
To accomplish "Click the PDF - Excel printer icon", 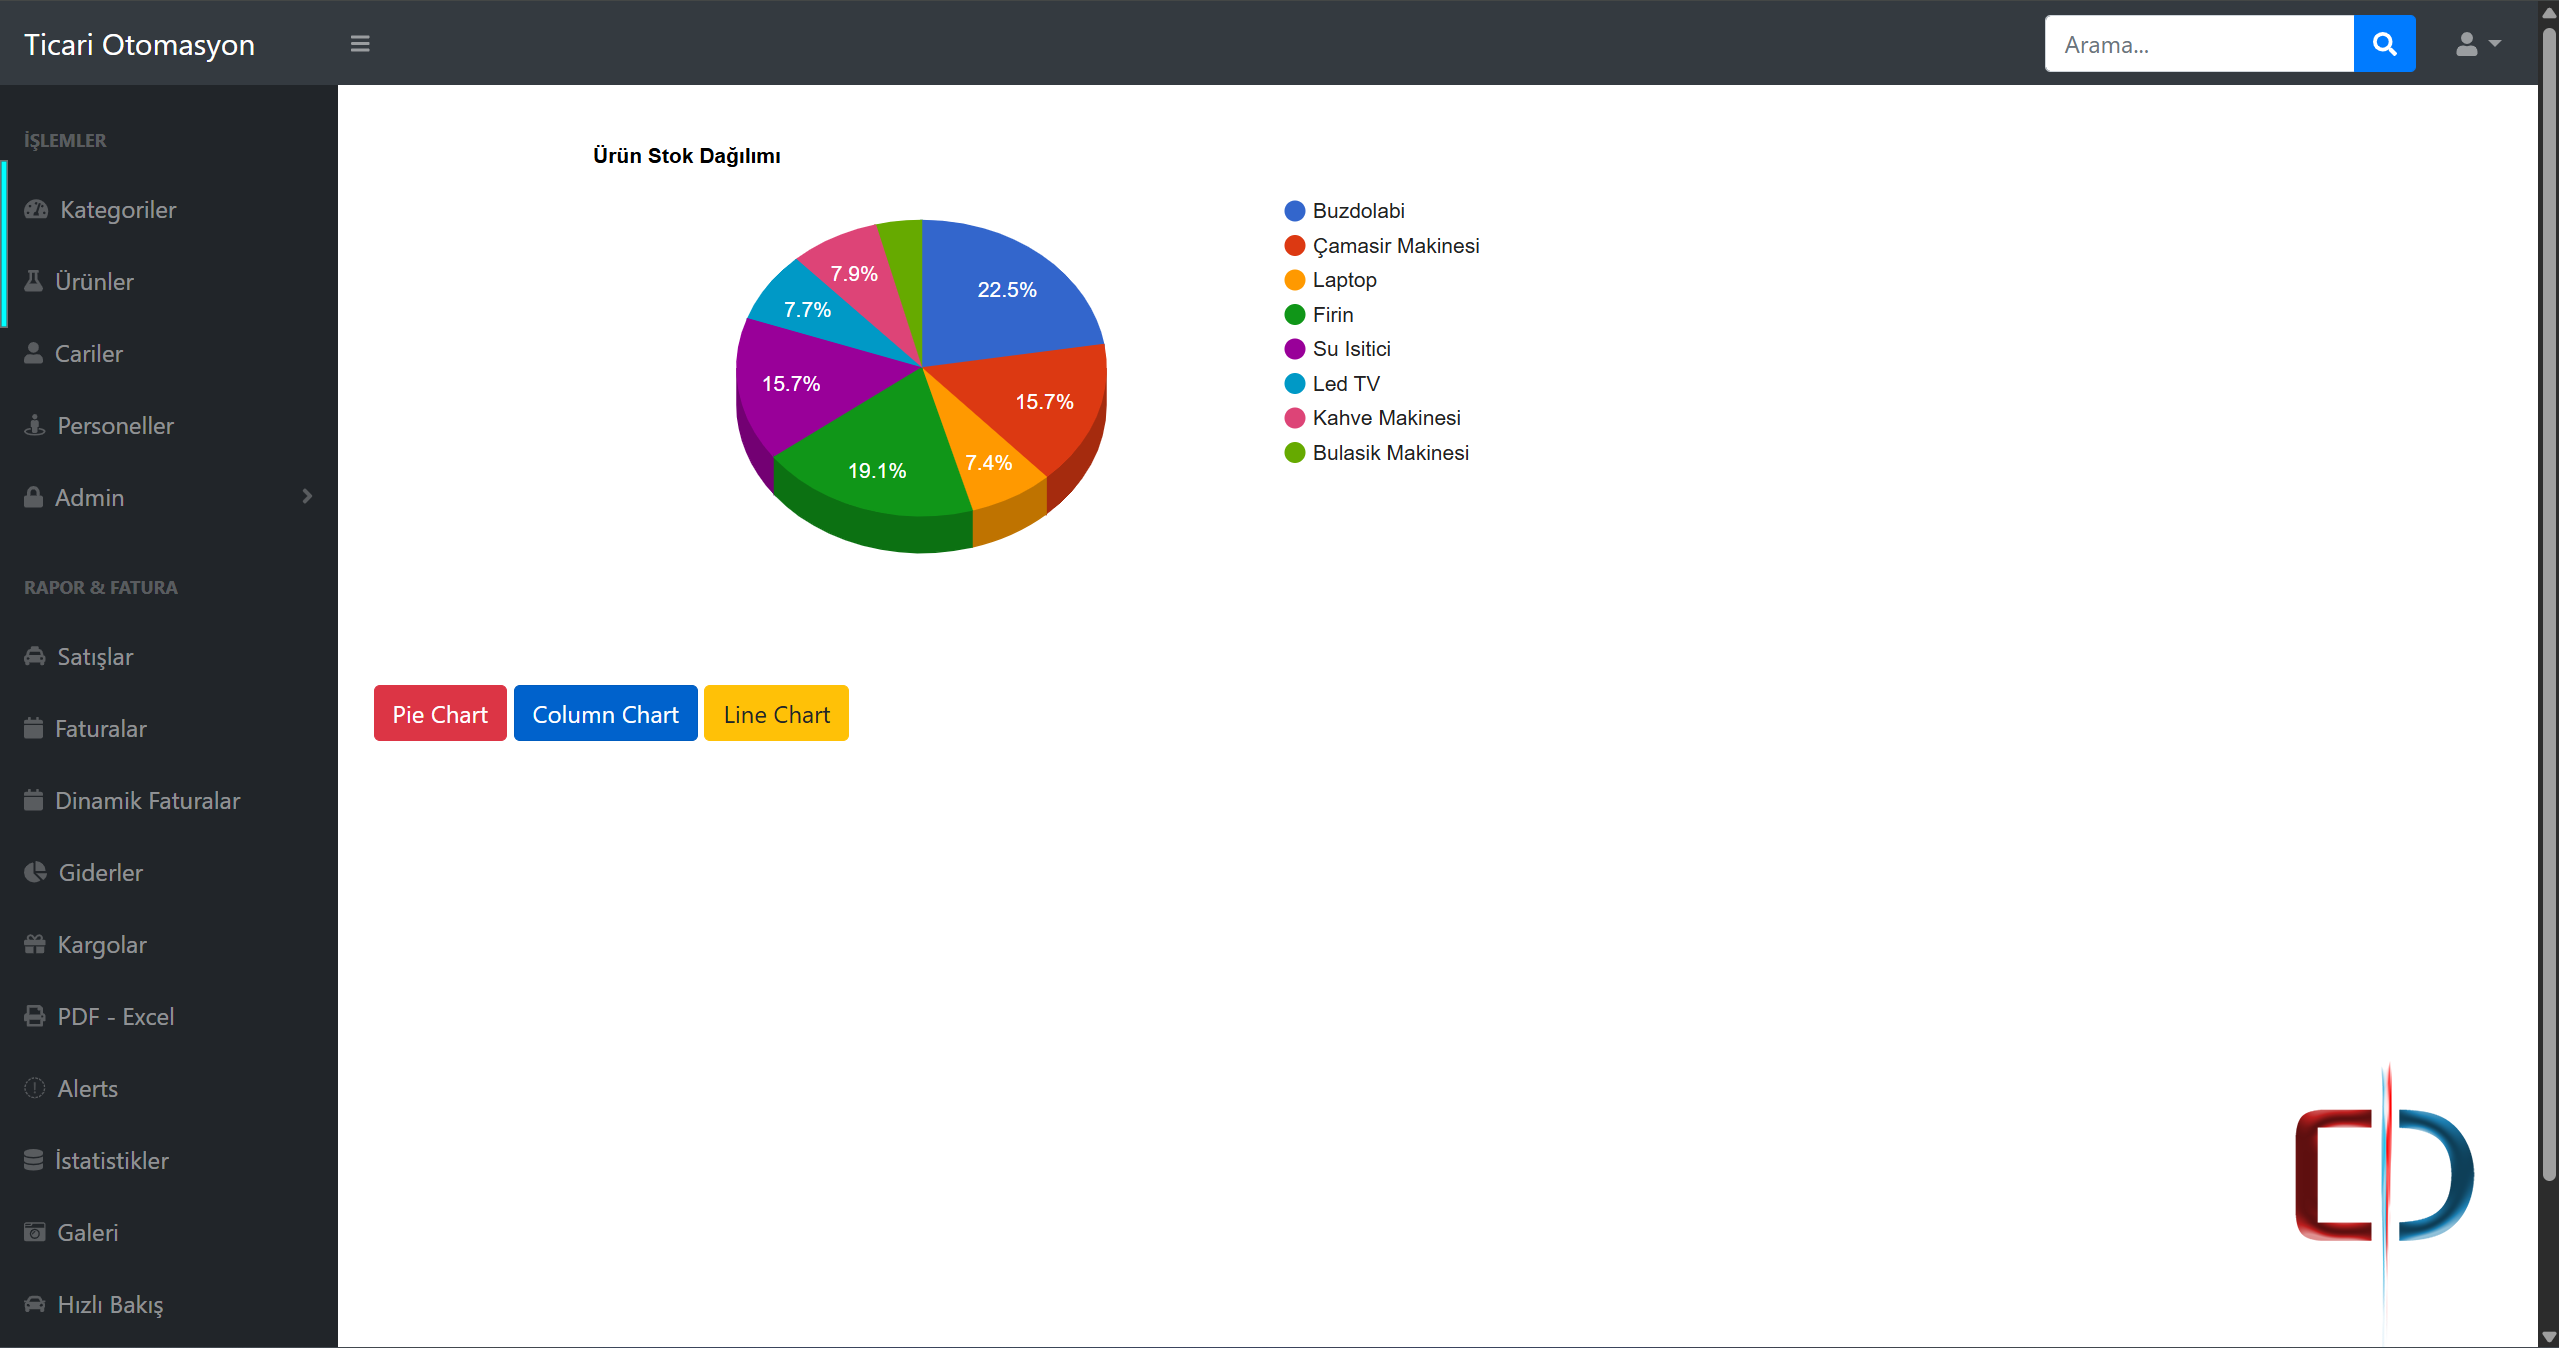I will click(x=35, y=1017).
